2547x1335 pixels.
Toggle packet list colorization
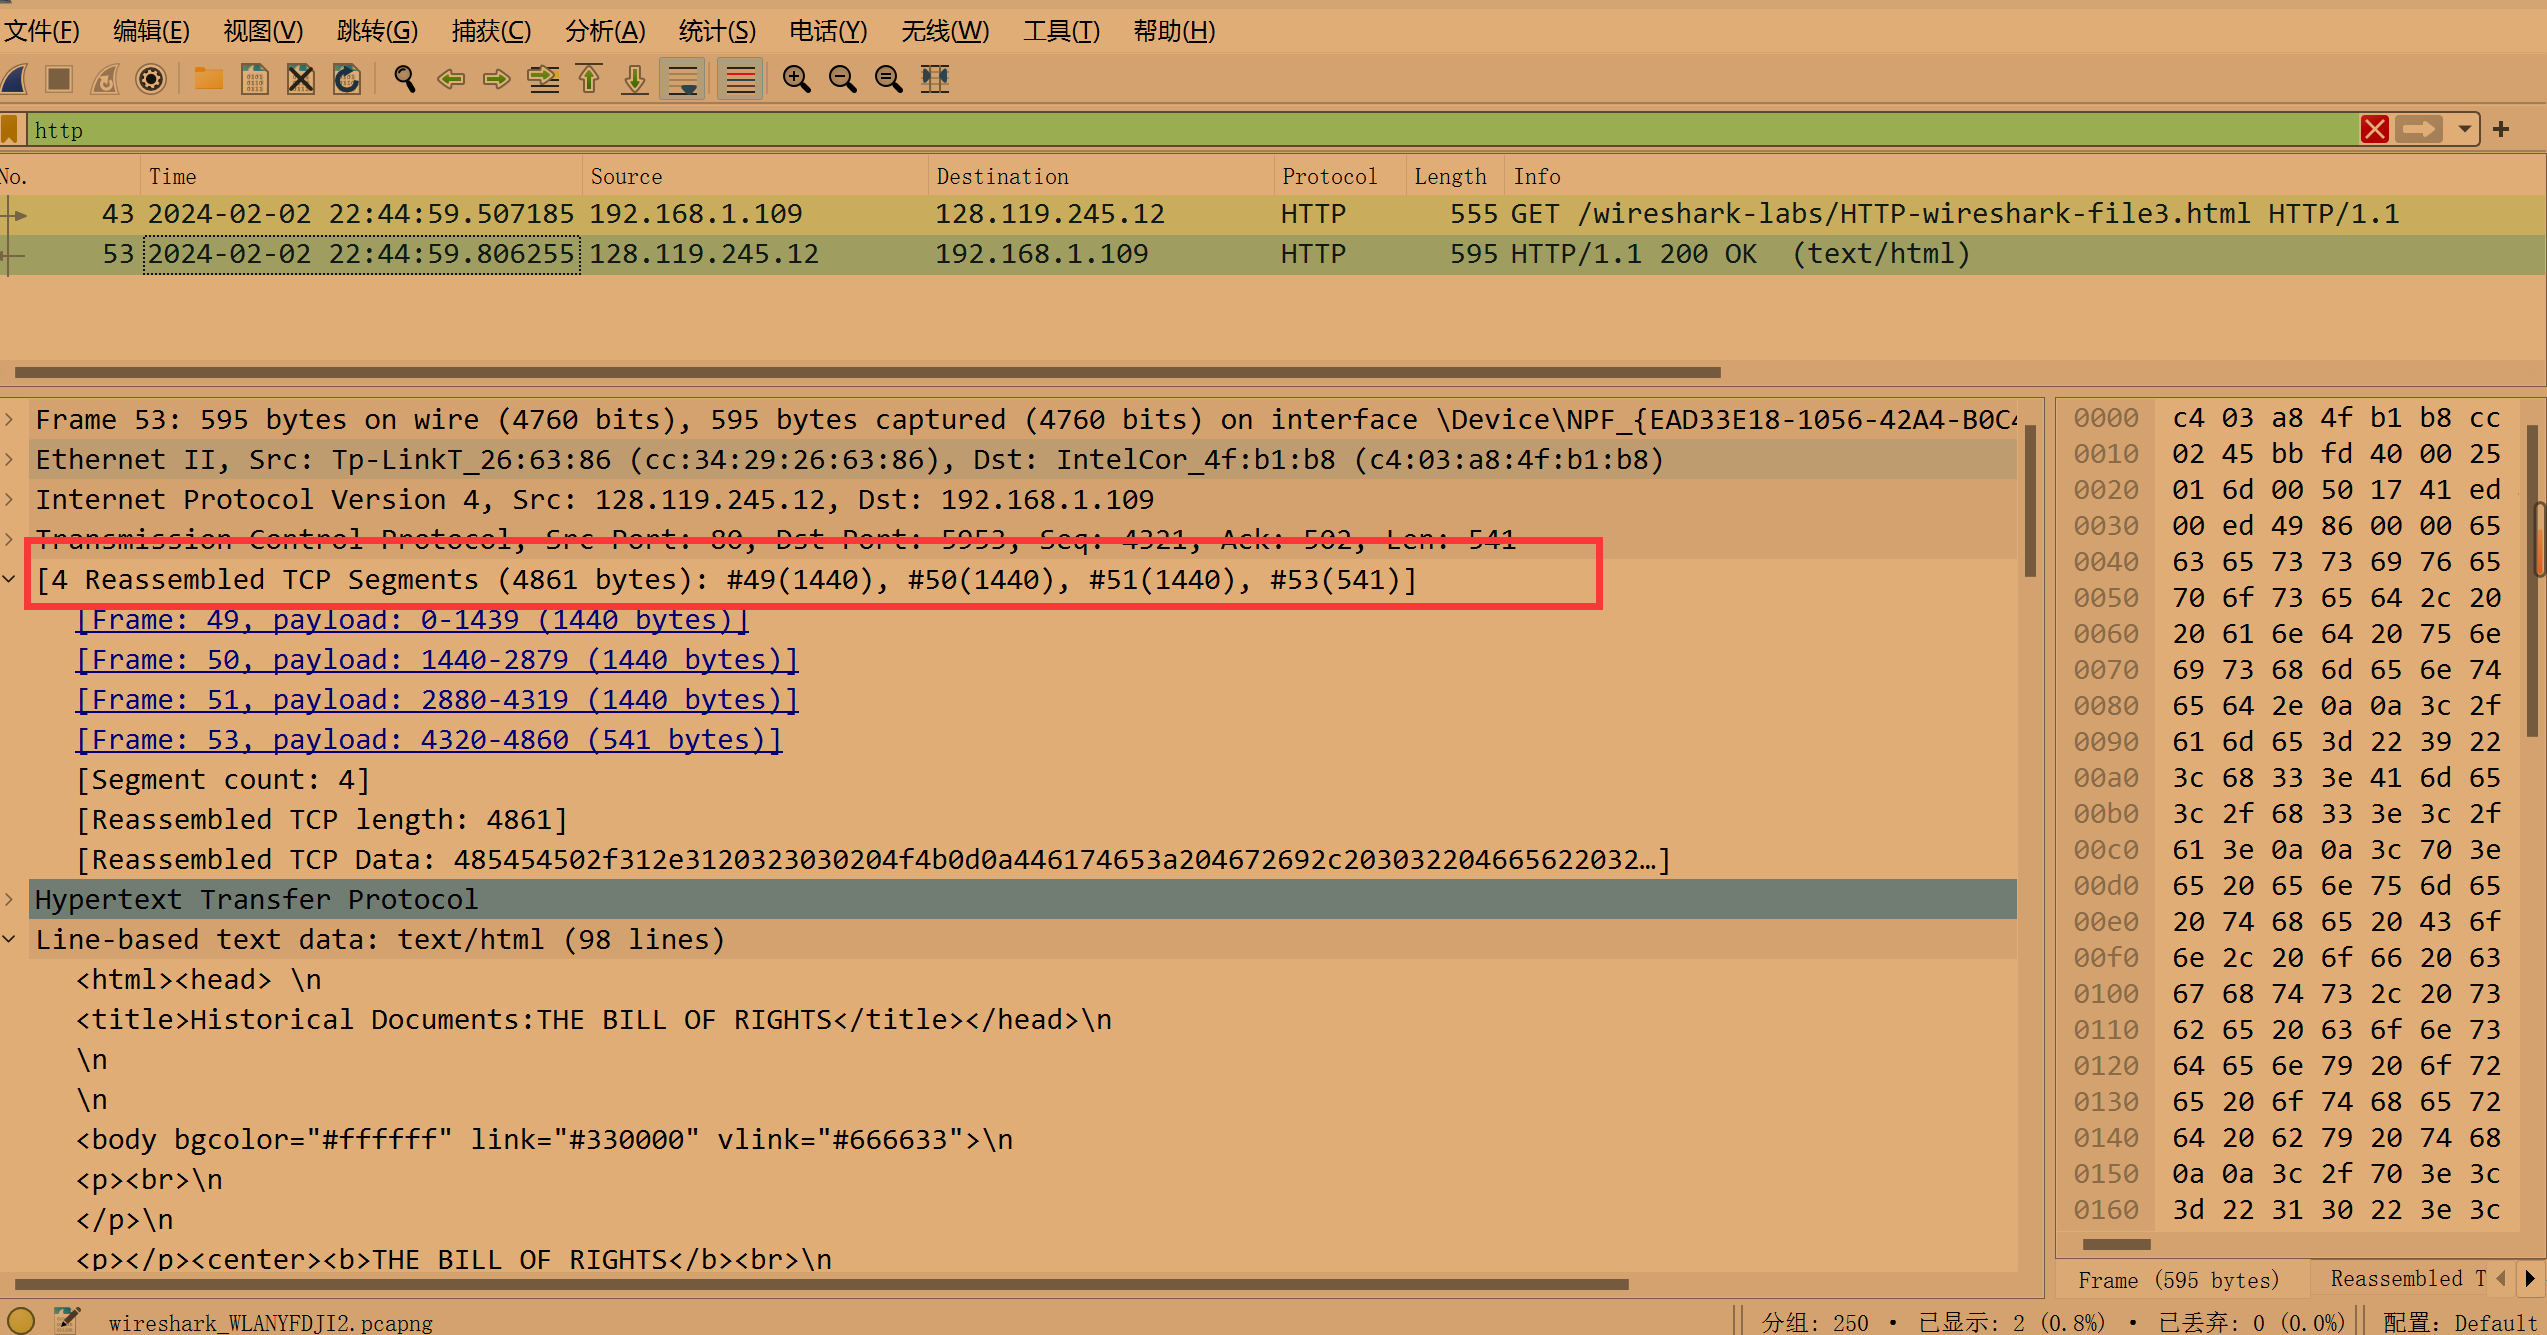tap(741, 78)
